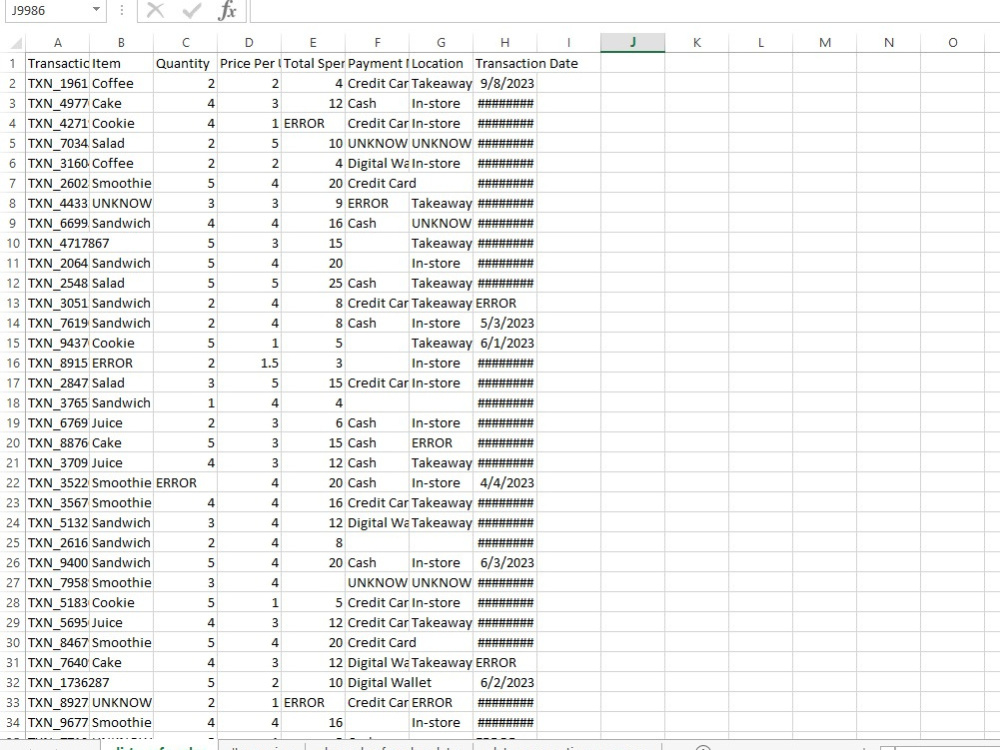The image size is (1000, 750).
Task: Click the ERROR location cell in row 20
Action: [x=441, y=443]
